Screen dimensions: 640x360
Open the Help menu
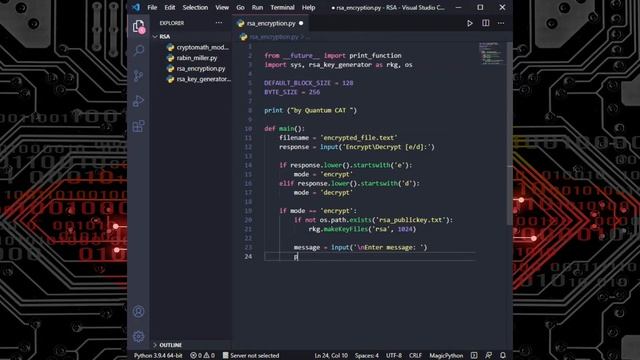click(x=309, y=7)
